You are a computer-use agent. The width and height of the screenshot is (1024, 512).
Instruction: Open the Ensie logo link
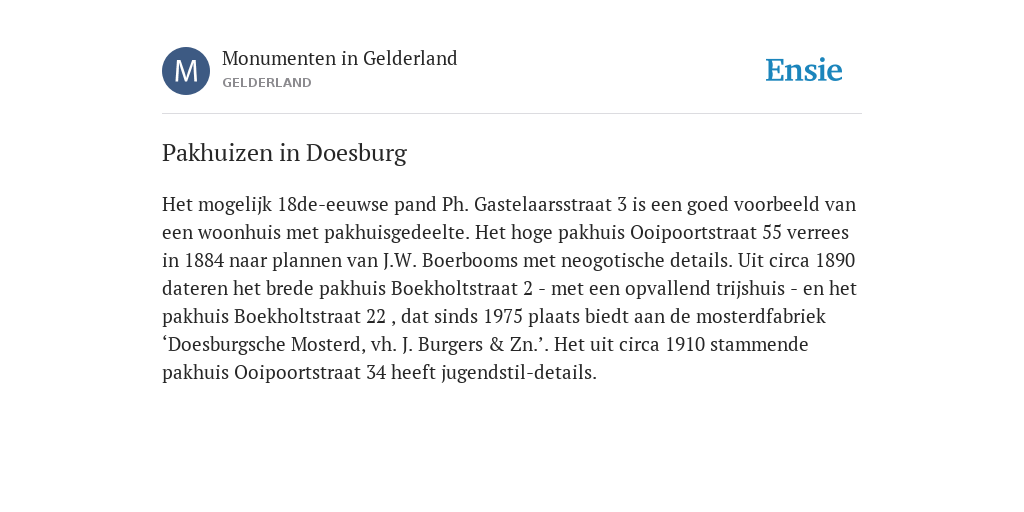(804, 70)
